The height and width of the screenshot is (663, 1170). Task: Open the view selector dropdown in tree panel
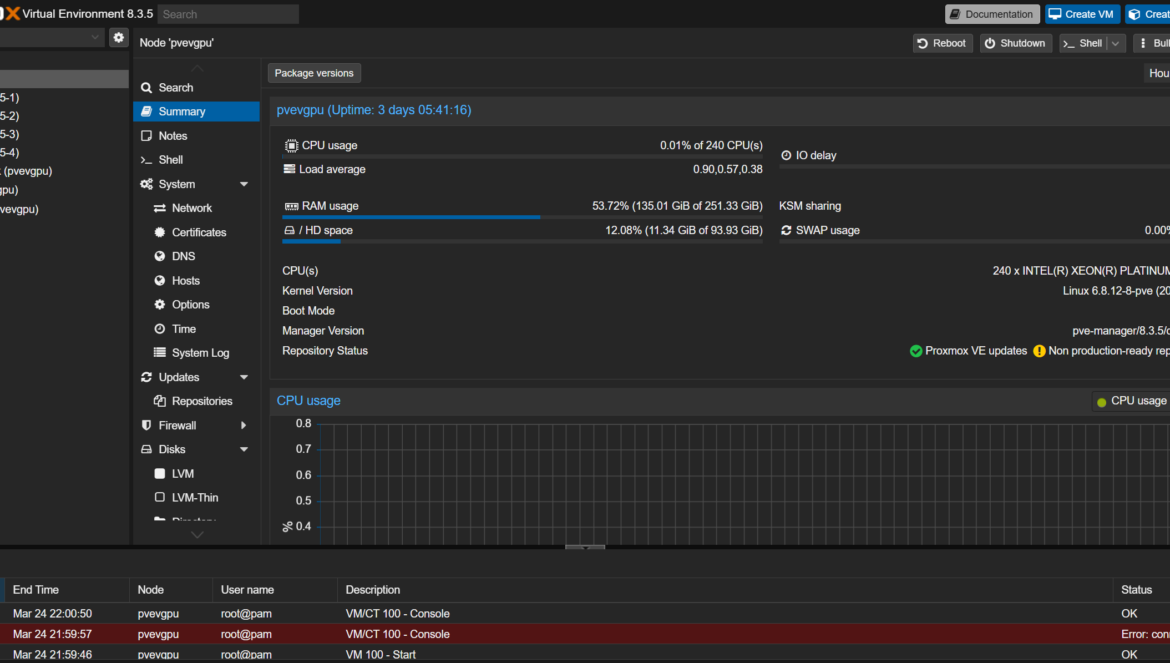95,37
